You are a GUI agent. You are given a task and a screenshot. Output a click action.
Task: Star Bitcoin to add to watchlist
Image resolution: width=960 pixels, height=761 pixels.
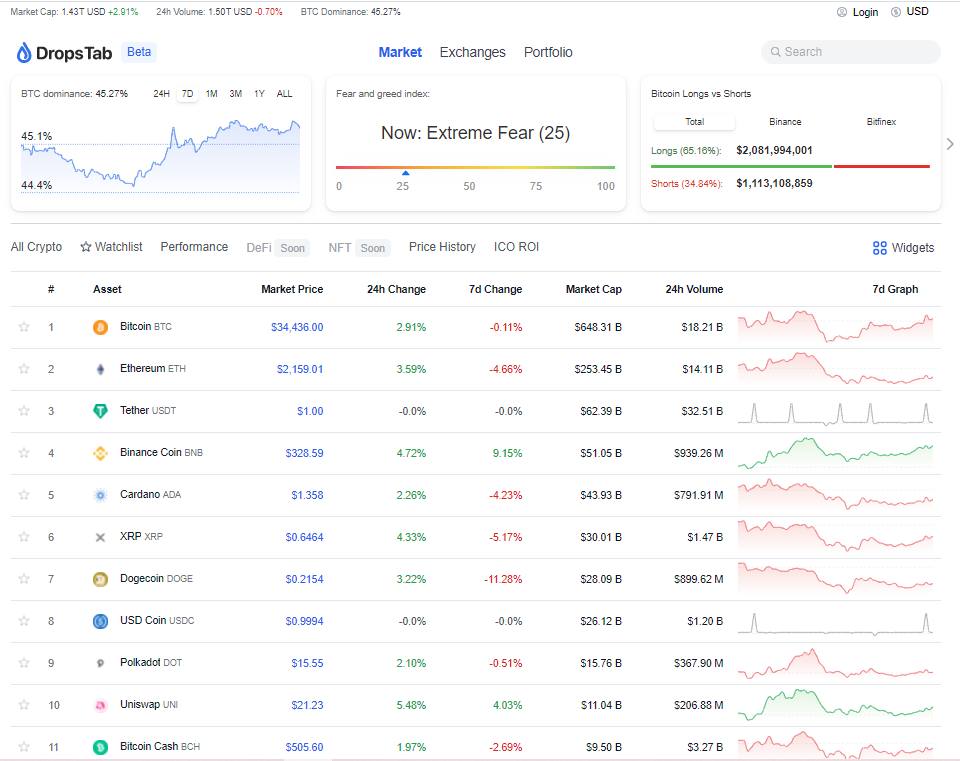[x=24, y=327]
